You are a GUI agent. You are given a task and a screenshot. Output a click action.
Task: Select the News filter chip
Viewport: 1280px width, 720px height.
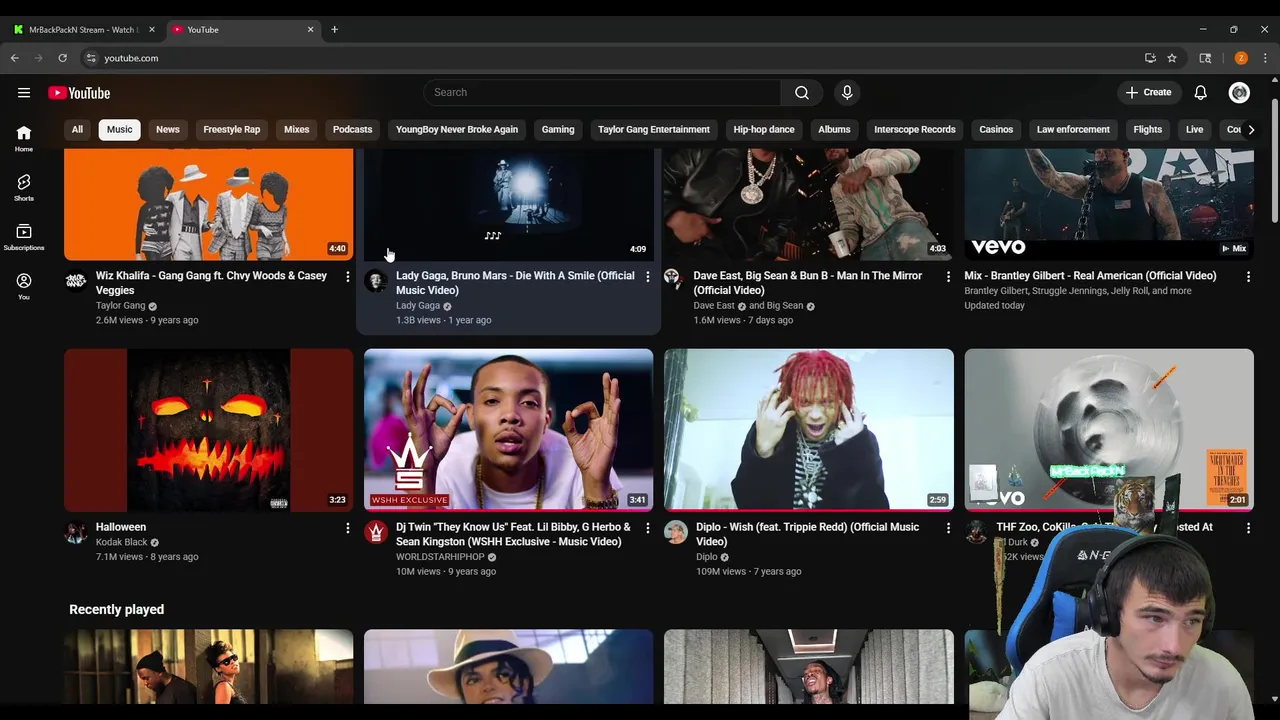click(x=168, y=129)
